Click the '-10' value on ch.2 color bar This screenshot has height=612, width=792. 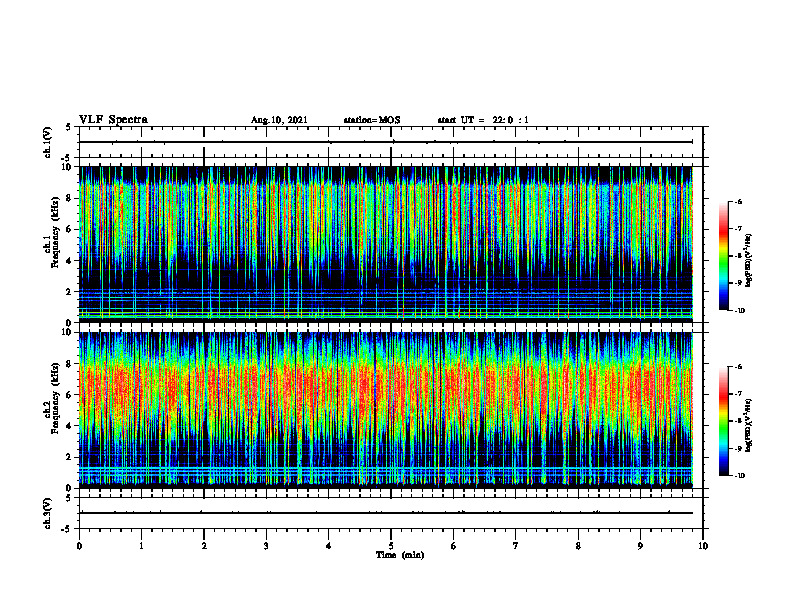(x=739, y=476)
